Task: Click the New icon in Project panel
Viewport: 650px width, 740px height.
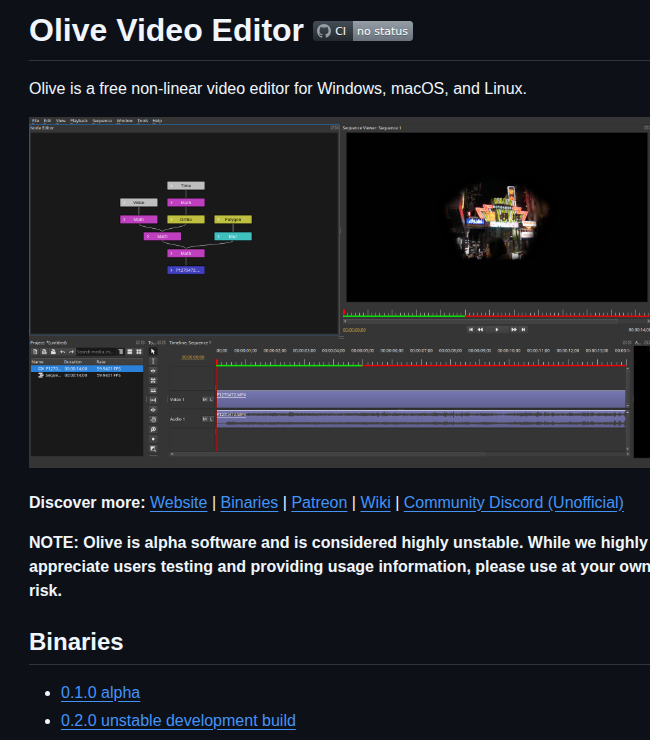Action: click(x=35, y=352)
